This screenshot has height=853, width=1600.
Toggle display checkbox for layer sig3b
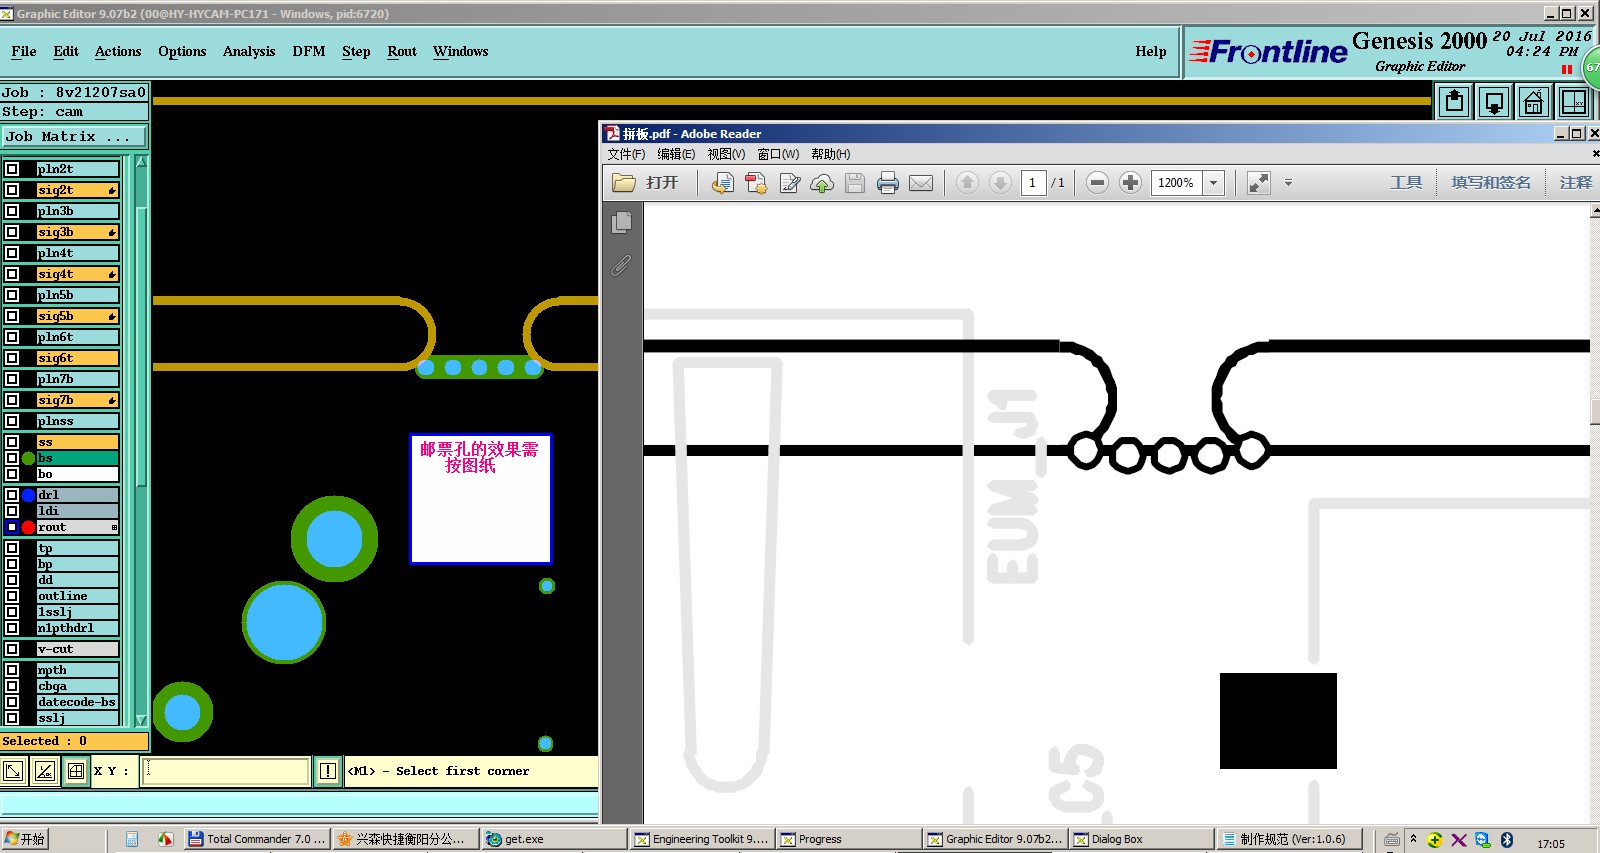point(12,232)
